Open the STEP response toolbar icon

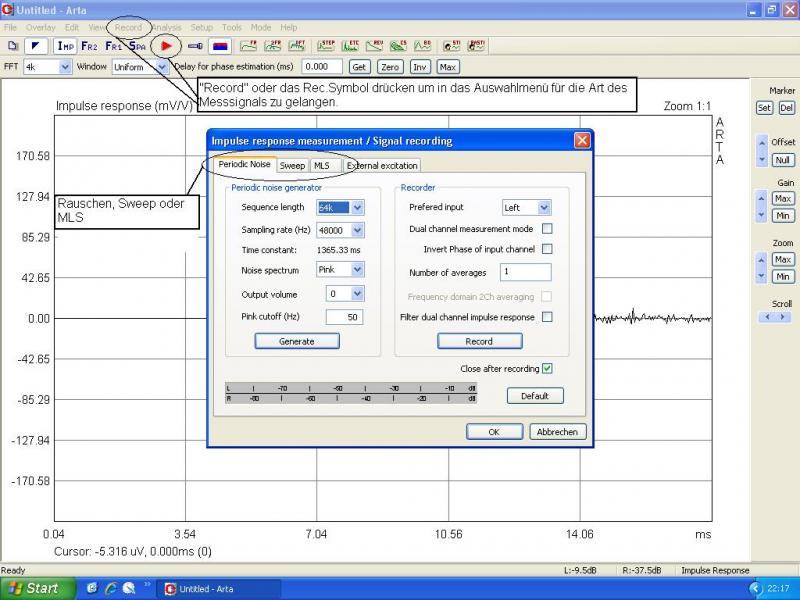pos(327,46)
